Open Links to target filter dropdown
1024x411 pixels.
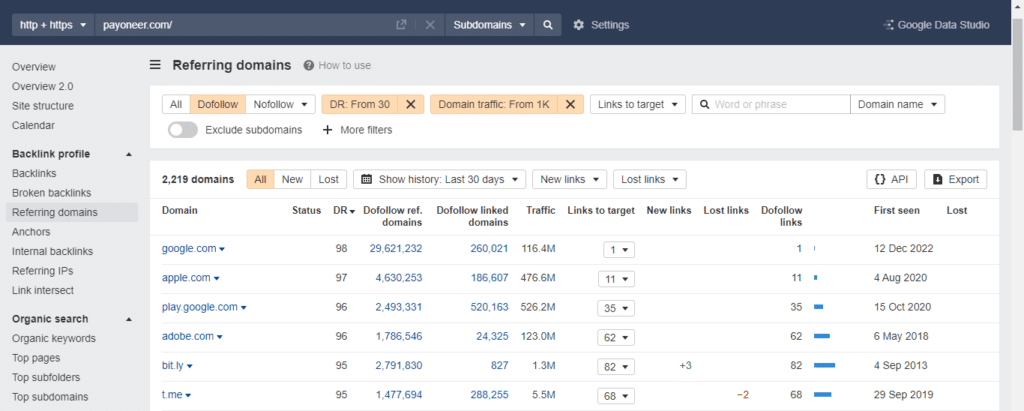(637, 104)
